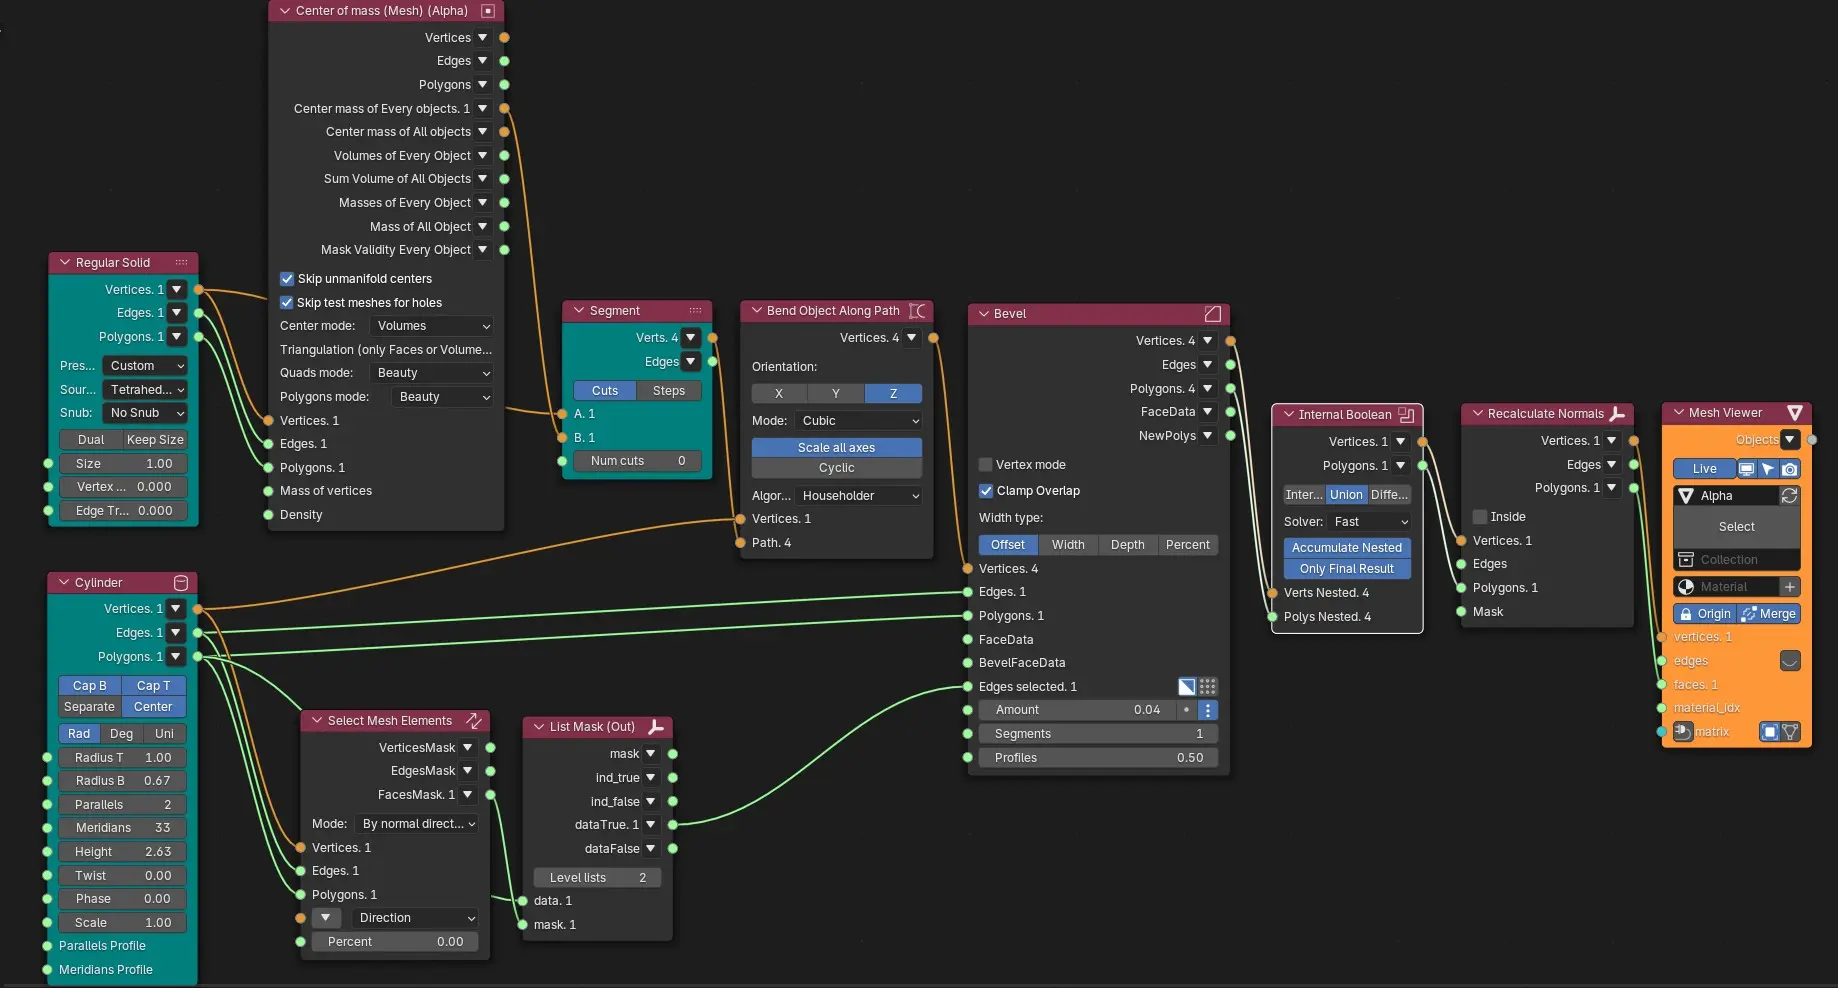Adjust the Profiles slider in Bevel
Viewport: 1838px width, 988px height.
point(1098,758)
